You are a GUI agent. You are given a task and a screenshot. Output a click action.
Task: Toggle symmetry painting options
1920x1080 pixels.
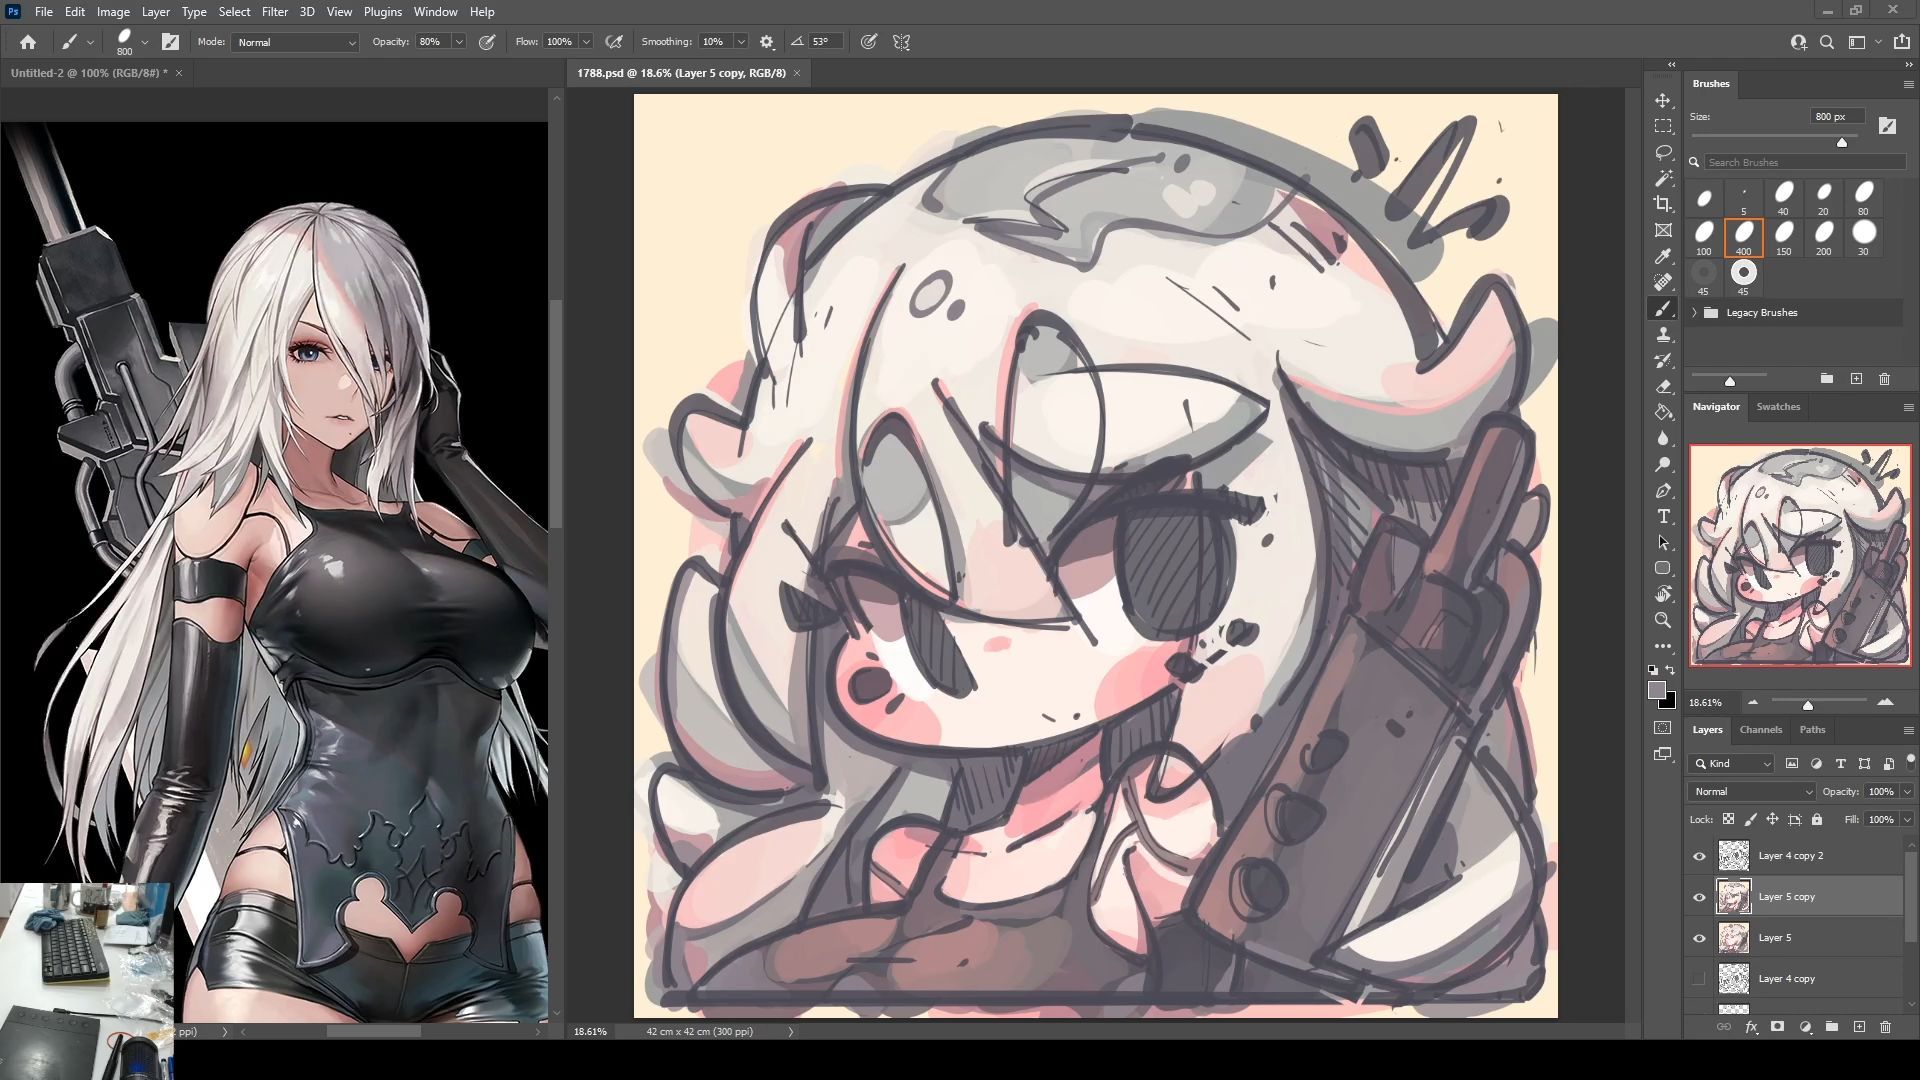902,42
